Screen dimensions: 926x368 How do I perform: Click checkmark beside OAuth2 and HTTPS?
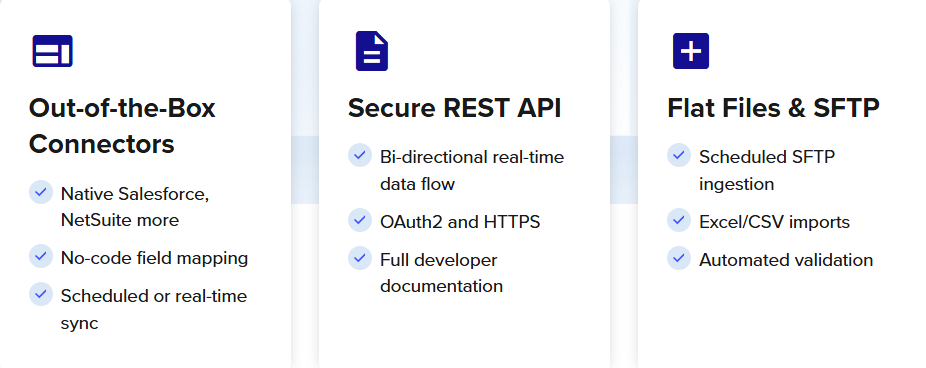[x=360, y=220]
